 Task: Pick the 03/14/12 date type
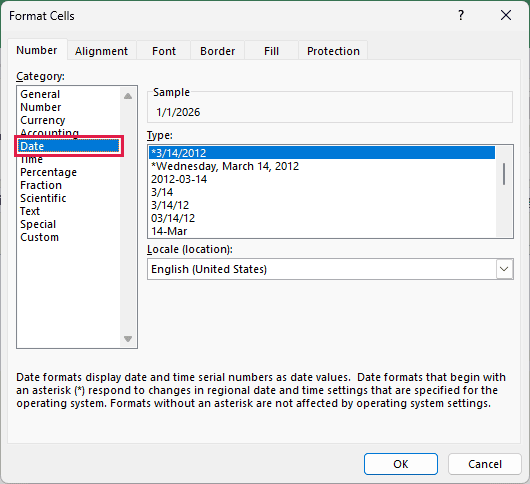pos(322,218)
